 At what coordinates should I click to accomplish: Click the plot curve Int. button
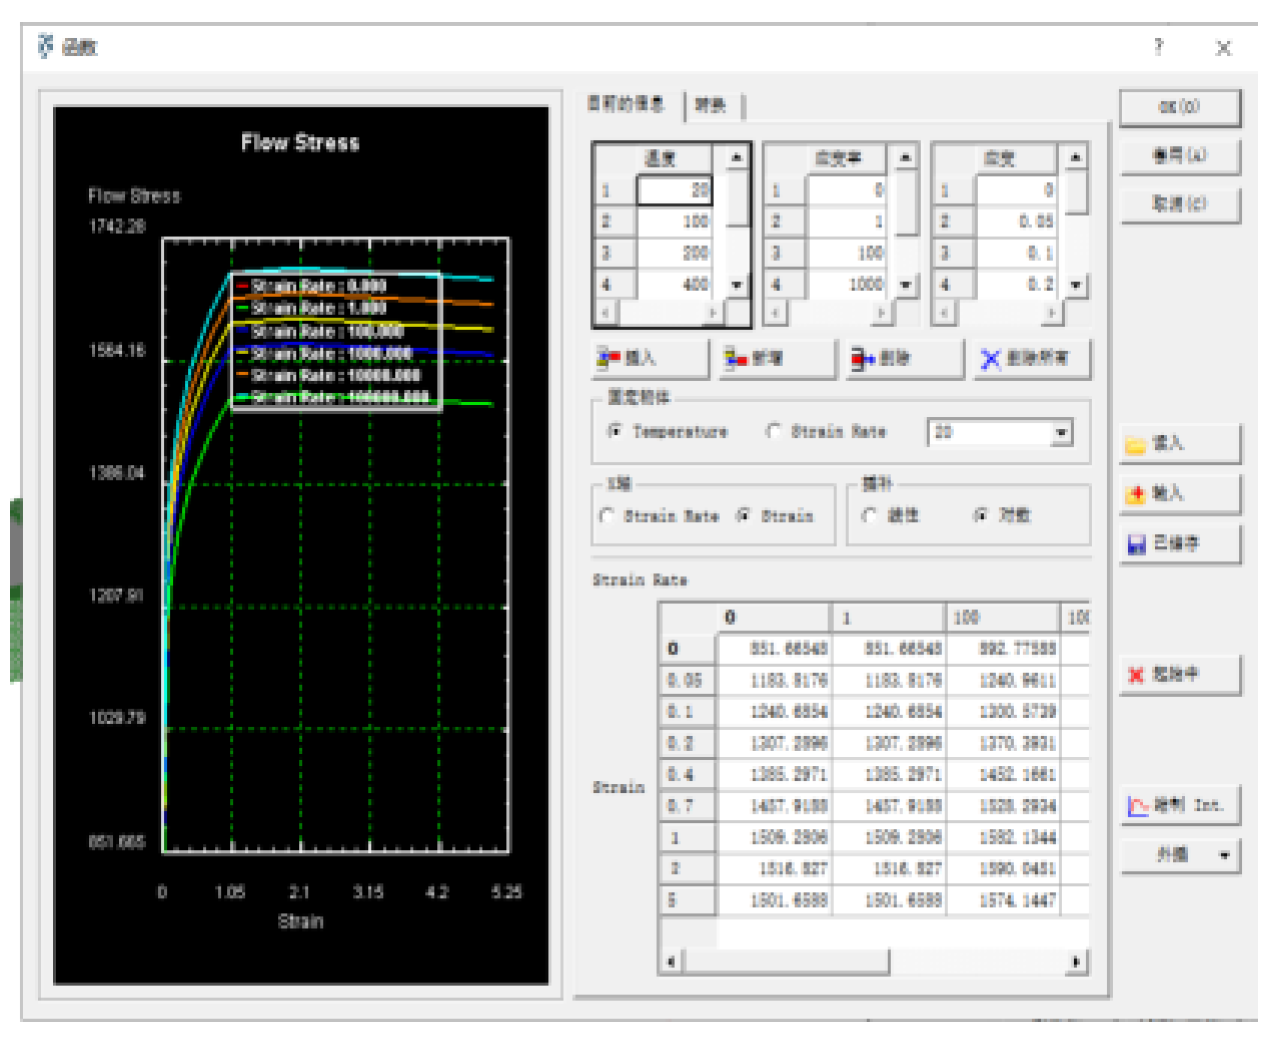(1178, 805)
